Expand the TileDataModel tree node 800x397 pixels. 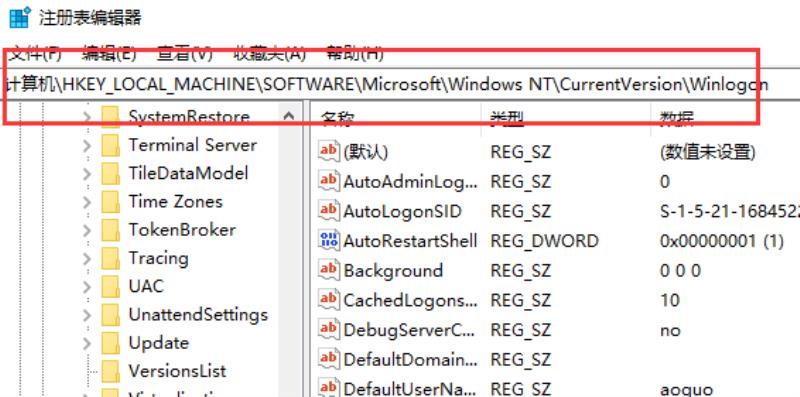point(87,174)
